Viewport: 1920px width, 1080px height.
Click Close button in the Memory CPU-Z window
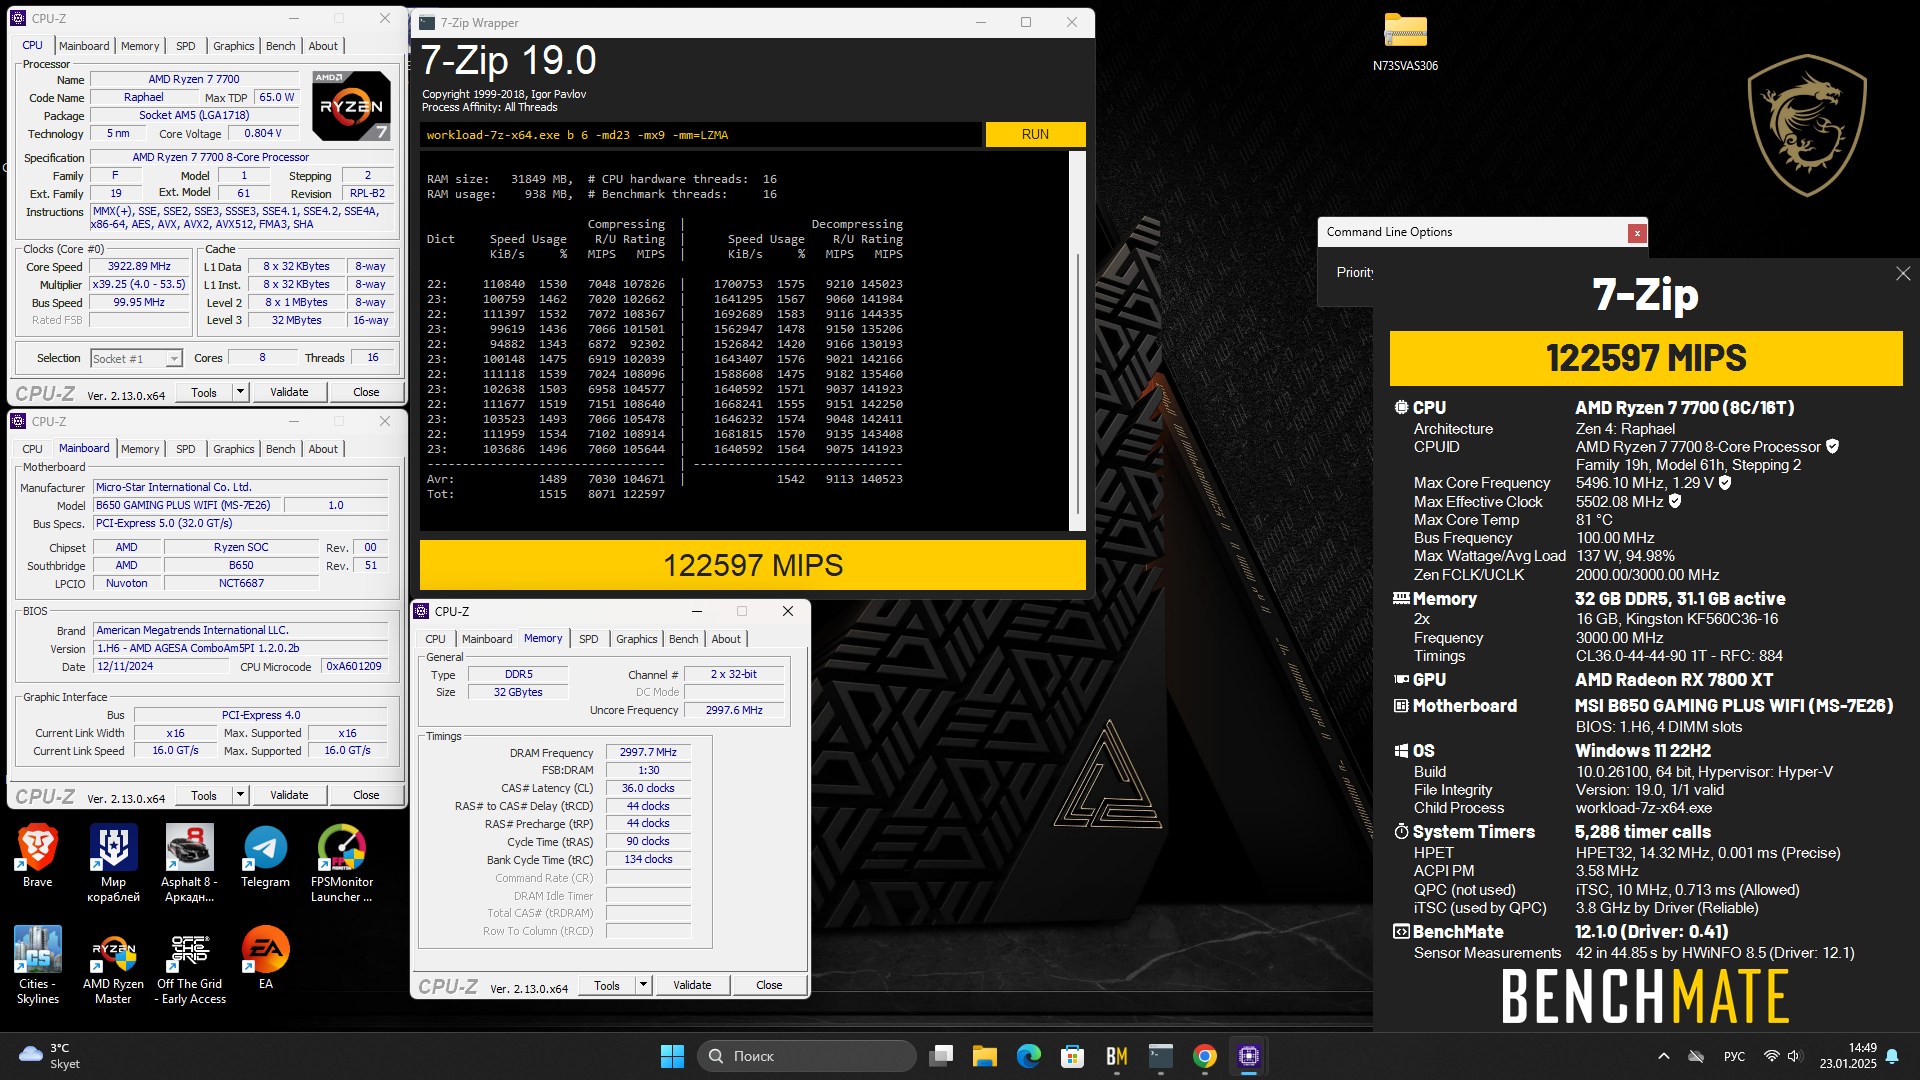pyautogui.click(x=769, y=985)
